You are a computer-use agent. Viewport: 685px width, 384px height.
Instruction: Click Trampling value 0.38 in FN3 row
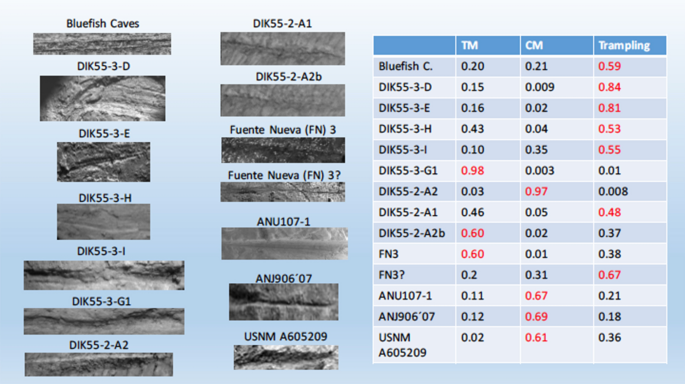point(609,254)
